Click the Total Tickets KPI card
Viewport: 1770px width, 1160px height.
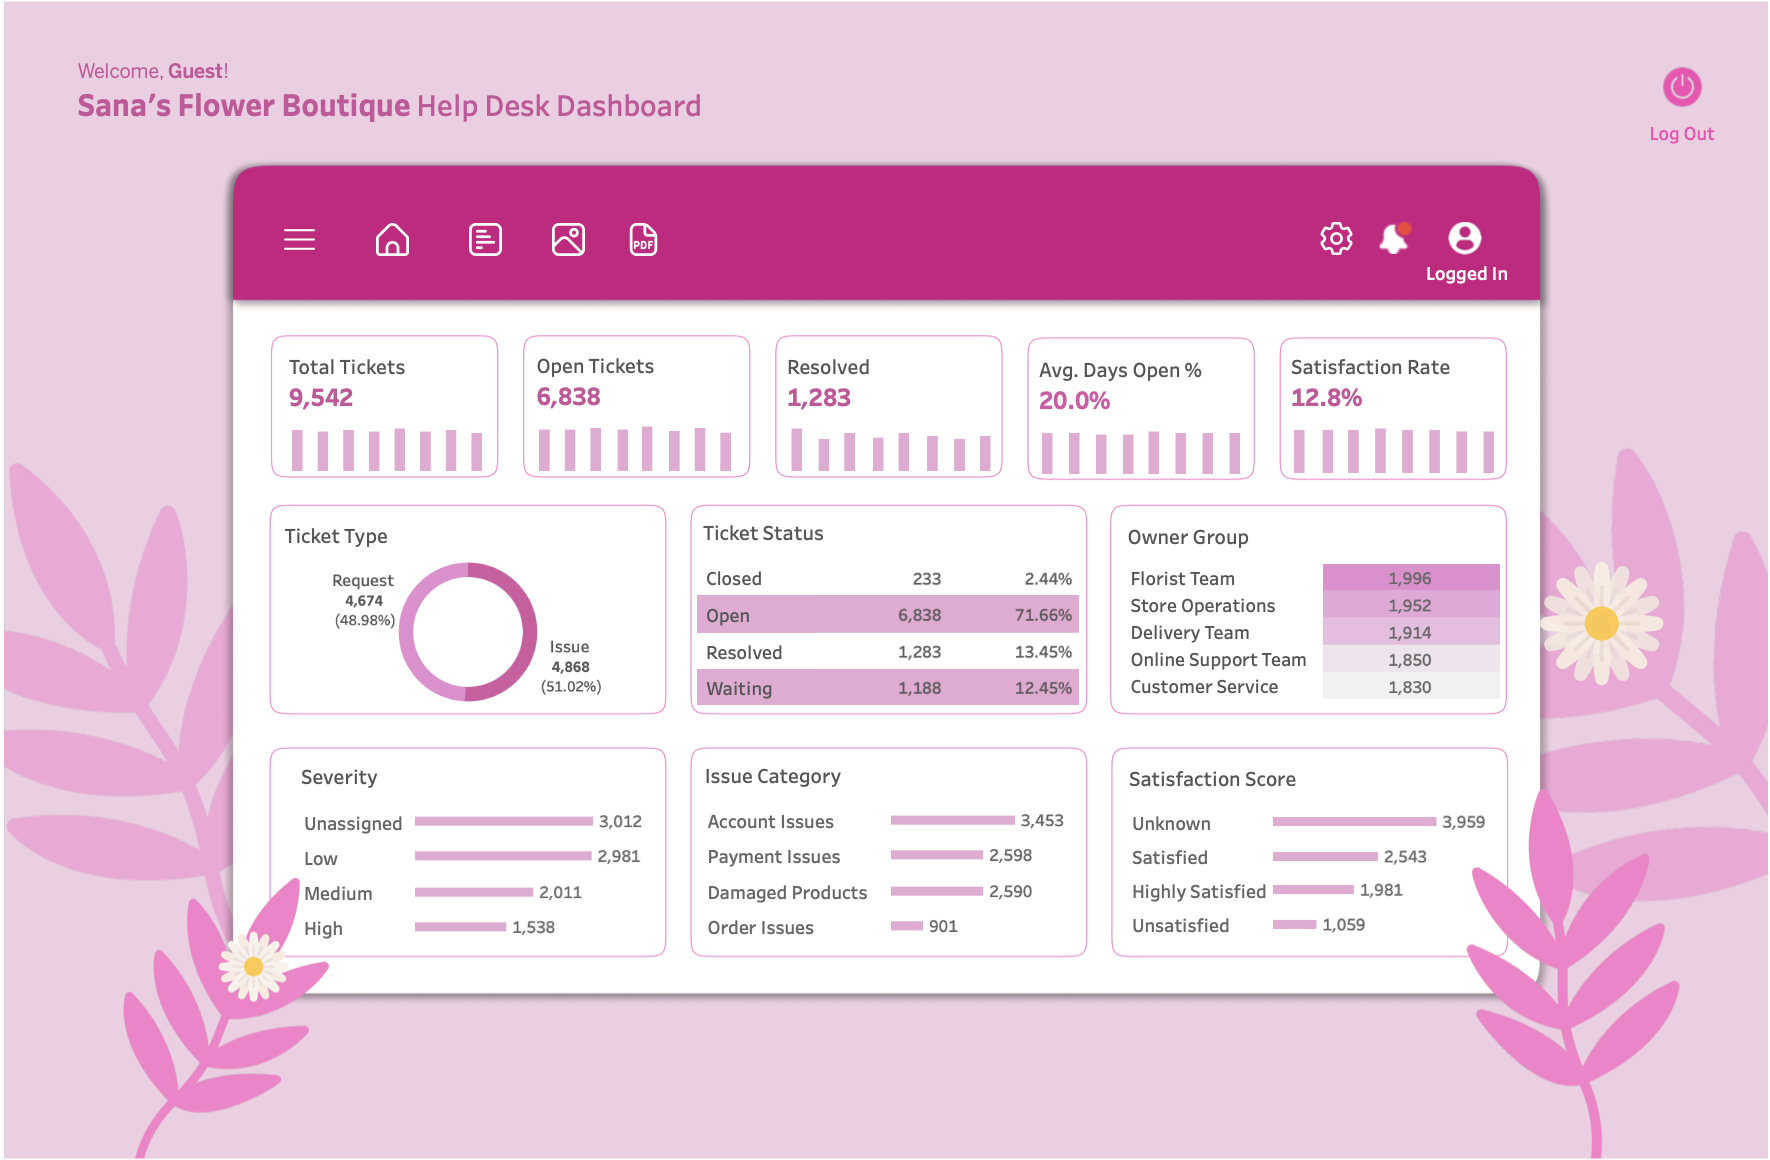point(384,406)
